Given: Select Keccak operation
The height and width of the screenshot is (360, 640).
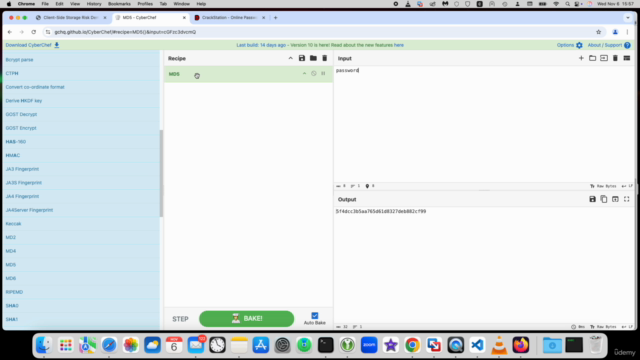Looking at the screenshot, I should click(81, 224).
